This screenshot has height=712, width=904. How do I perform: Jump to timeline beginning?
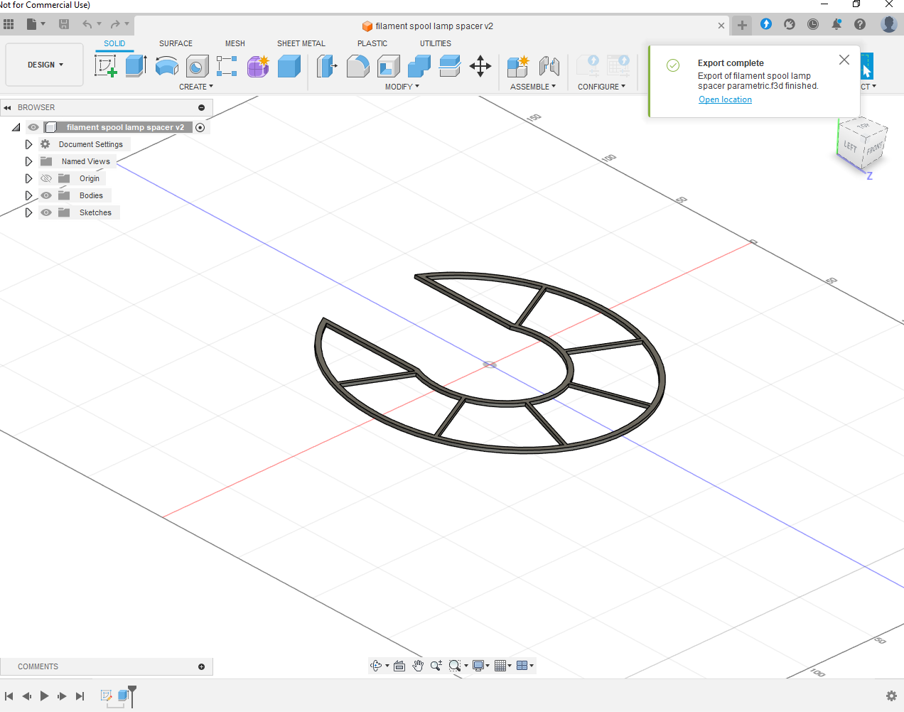coord(9,696)
